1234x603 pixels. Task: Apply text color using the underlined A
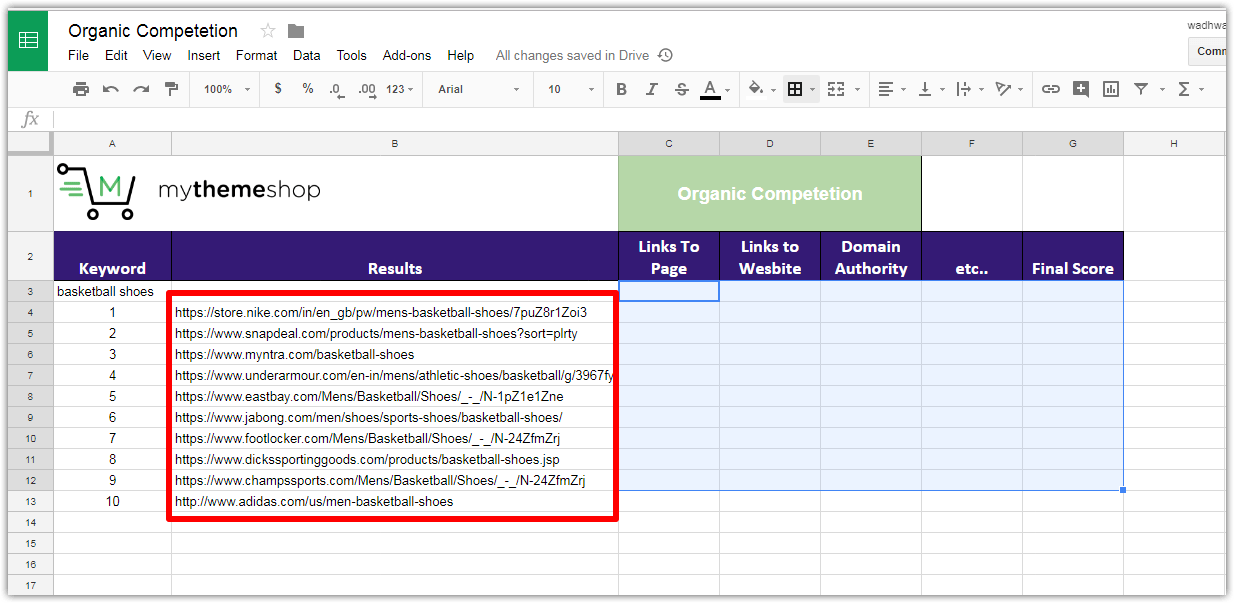click(710, 89)
